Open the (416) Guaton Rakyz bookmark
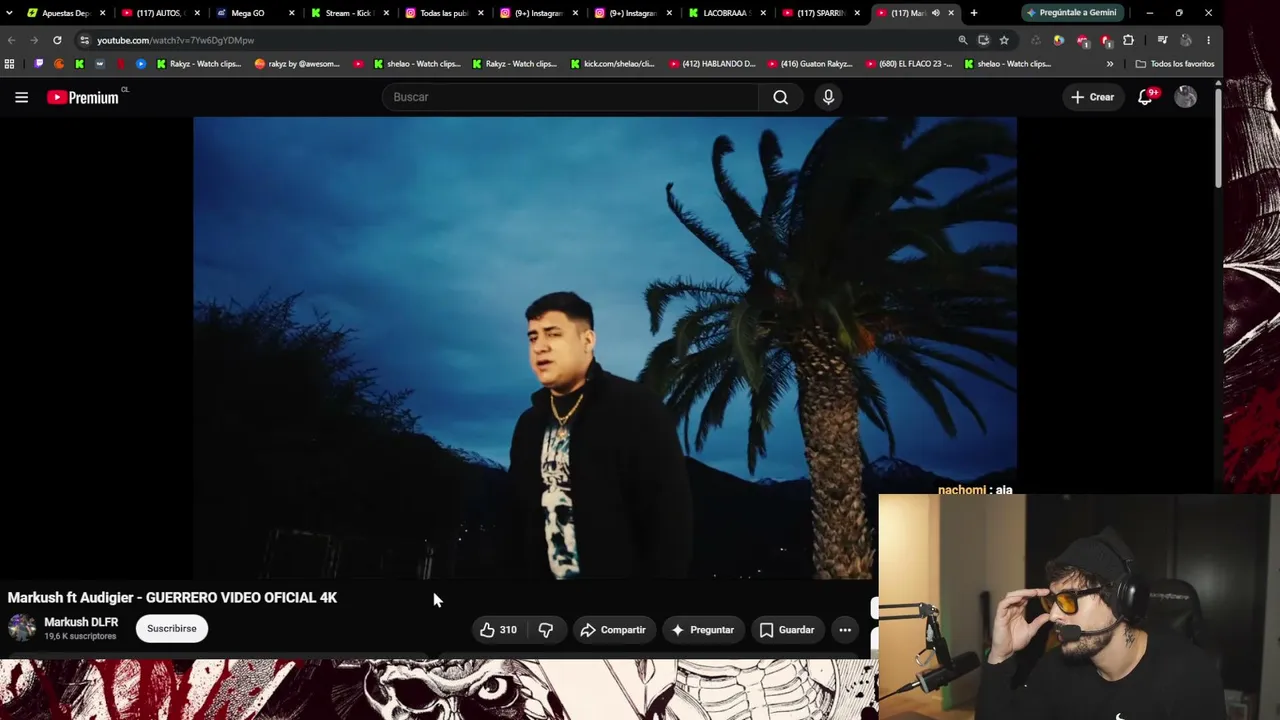Screen dimensions: 1280x720 (x=810, y=64)
